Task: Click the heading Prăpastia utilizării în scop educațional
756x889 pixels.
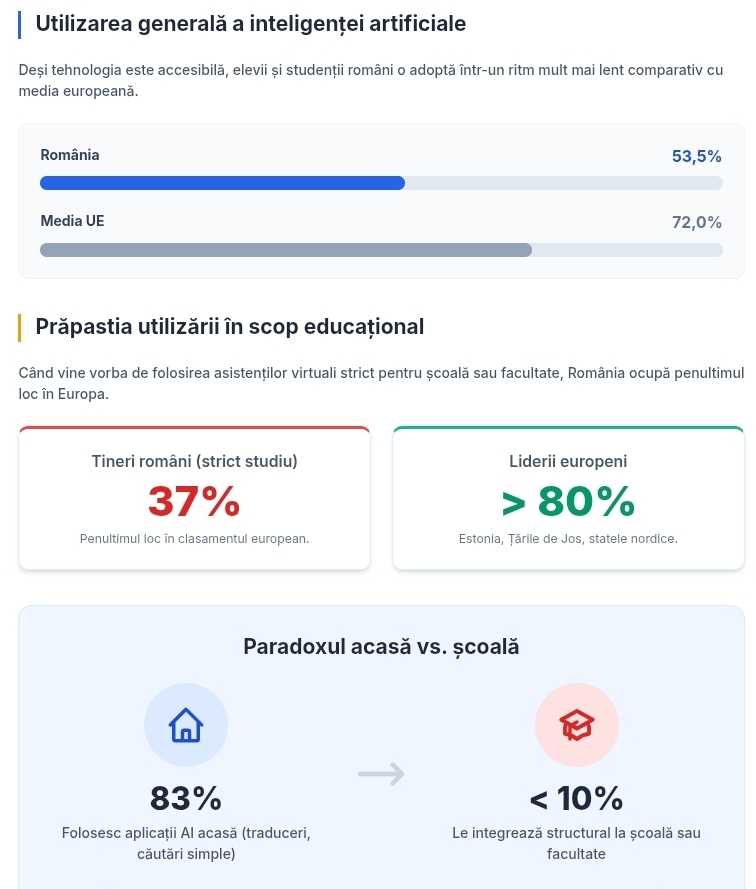Action: pyautogui.click(x=230, y=327)
